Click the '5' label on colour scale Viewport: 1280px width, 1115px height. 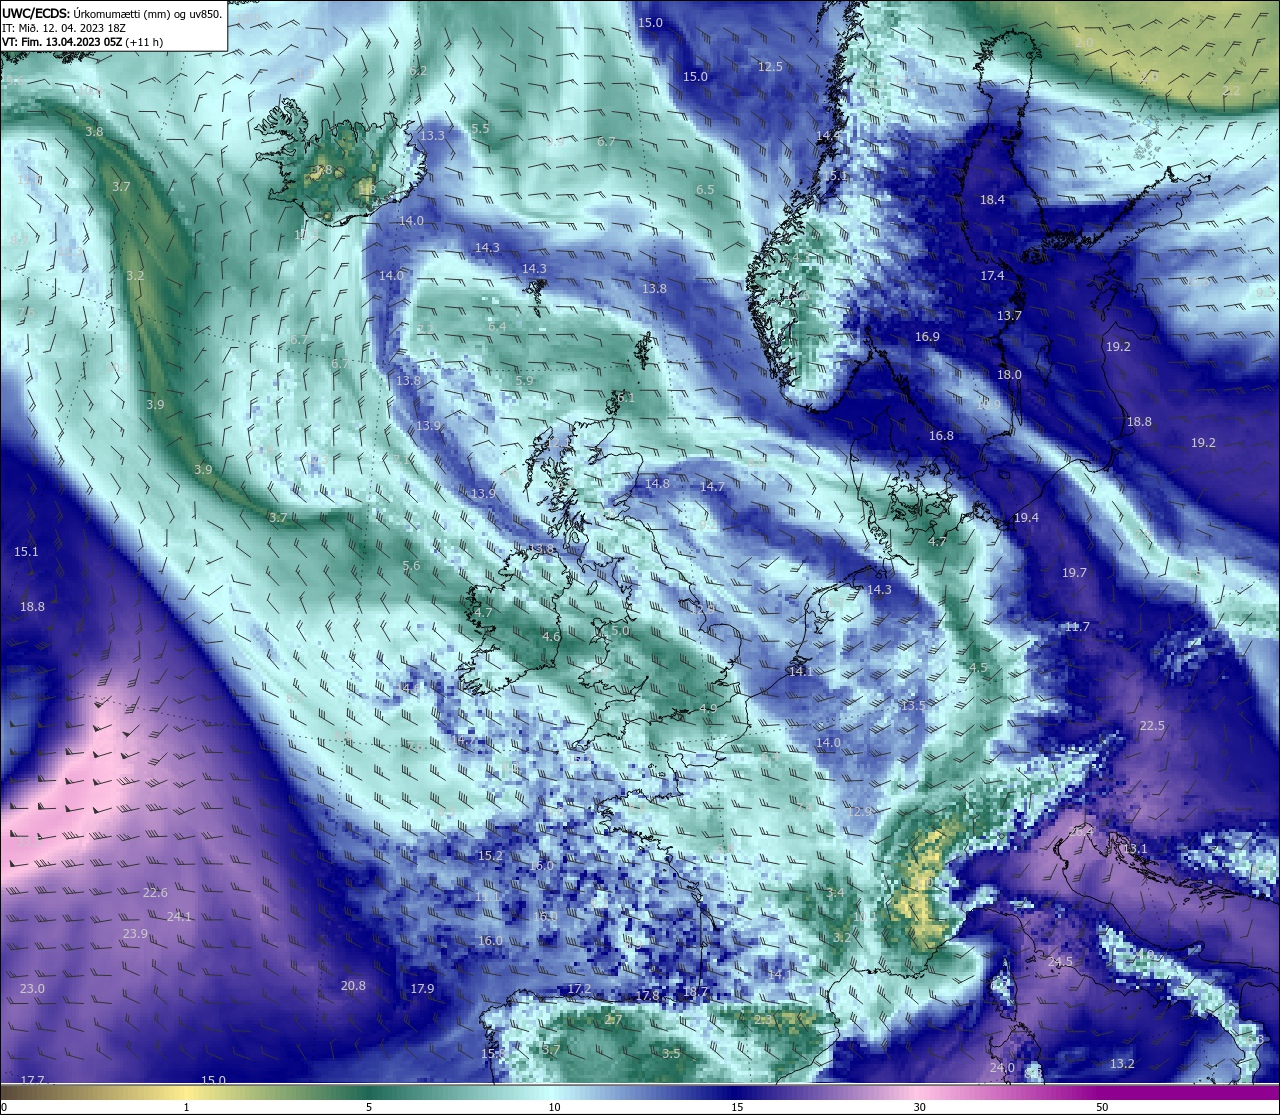tap(369, 1107)
